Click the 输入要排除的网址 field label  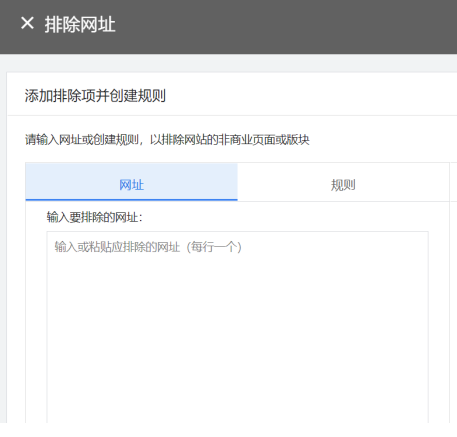[95, 217]
